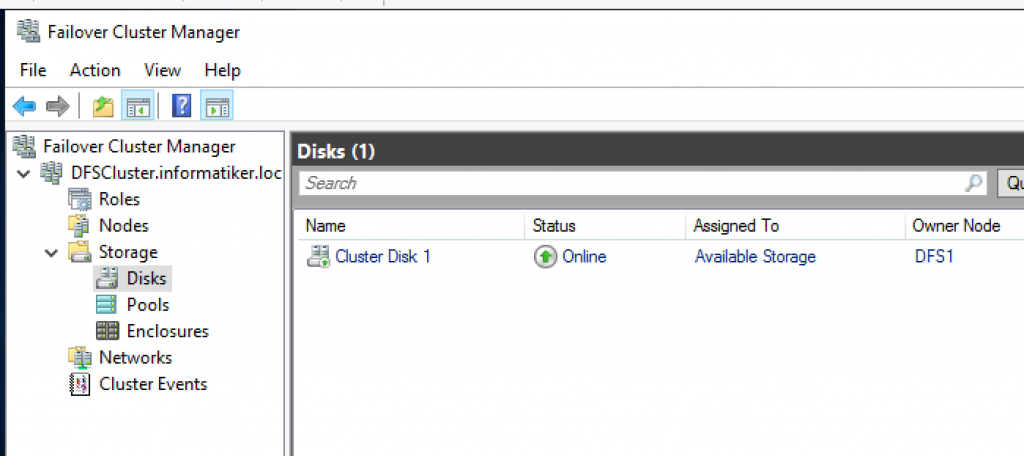Click the Queries button beside search
The image size is (1024, 456).
click(x=1011, y=184)
